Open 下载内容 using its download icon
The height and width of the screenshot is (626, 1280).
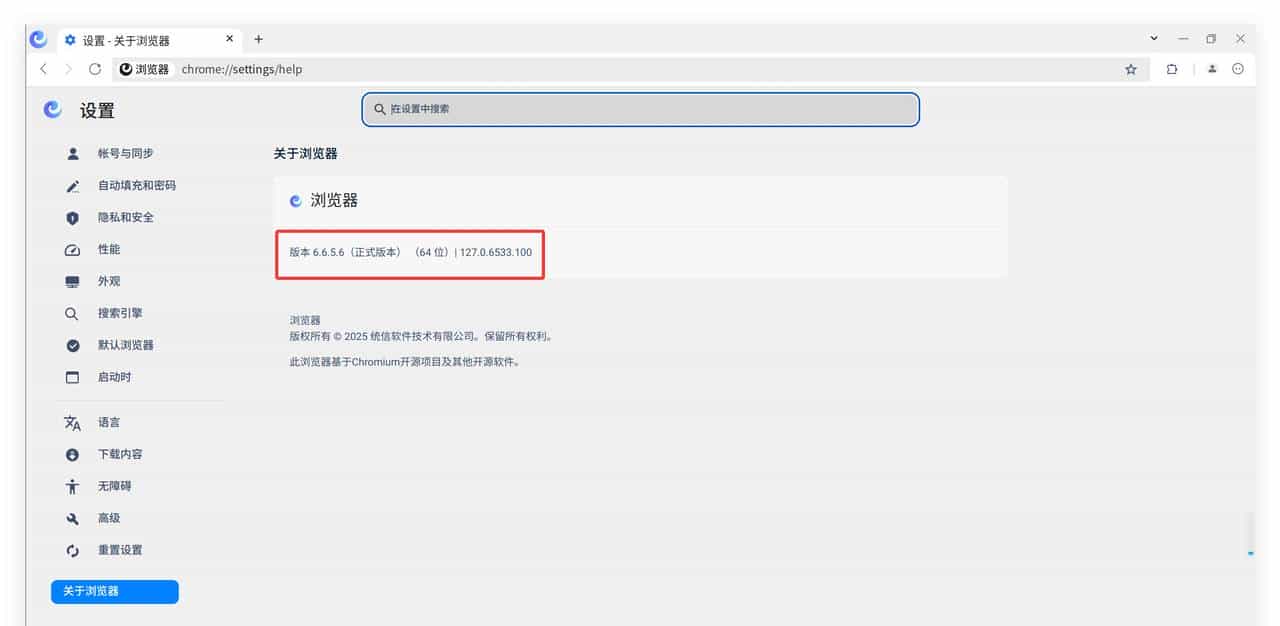click(x=71, y=454)
